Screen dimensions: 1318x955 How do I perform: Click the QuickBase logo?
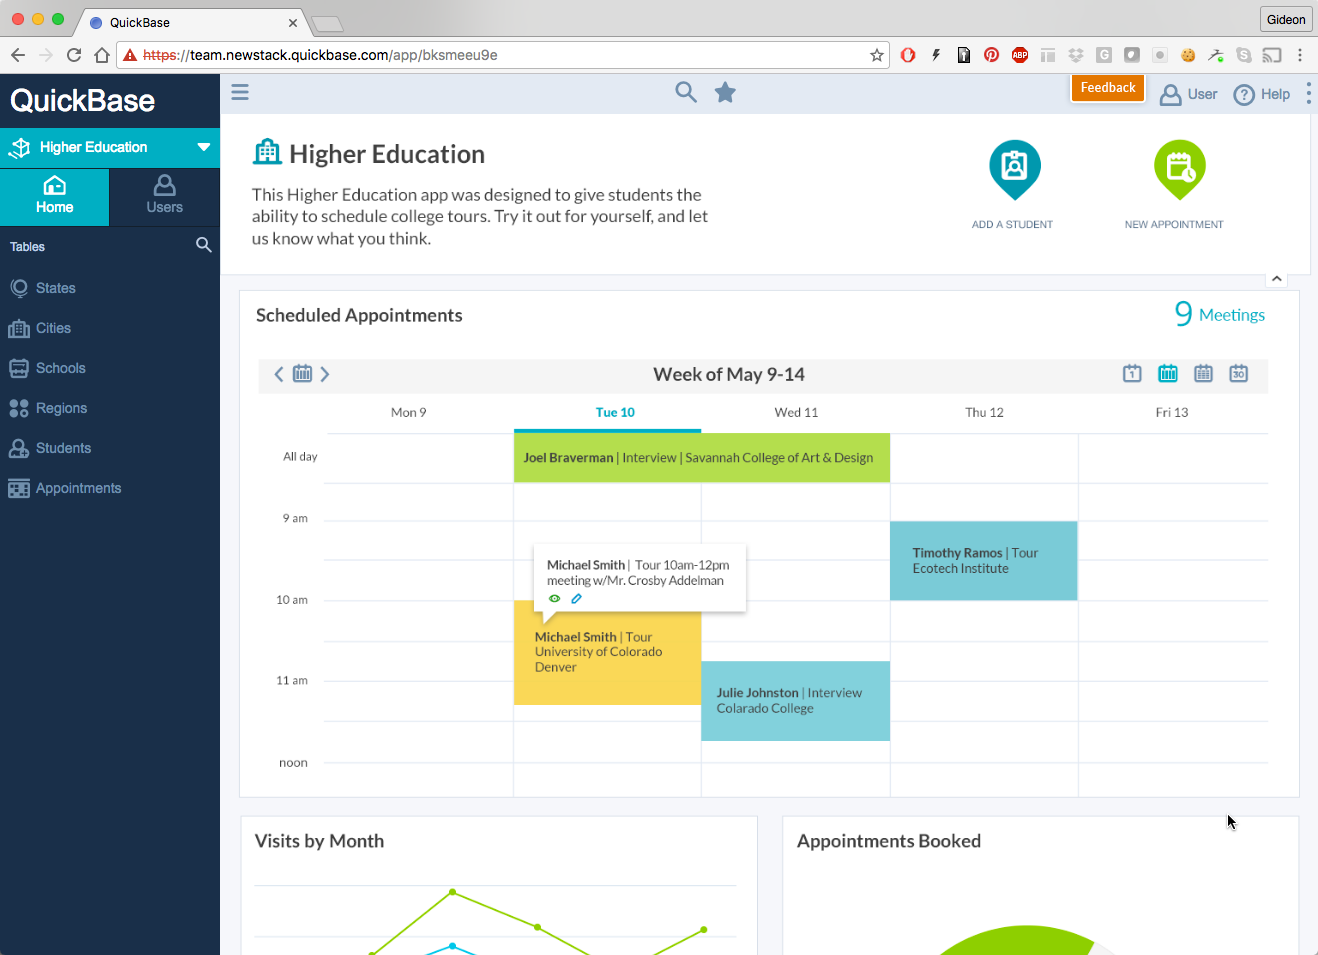pos(83,101)
